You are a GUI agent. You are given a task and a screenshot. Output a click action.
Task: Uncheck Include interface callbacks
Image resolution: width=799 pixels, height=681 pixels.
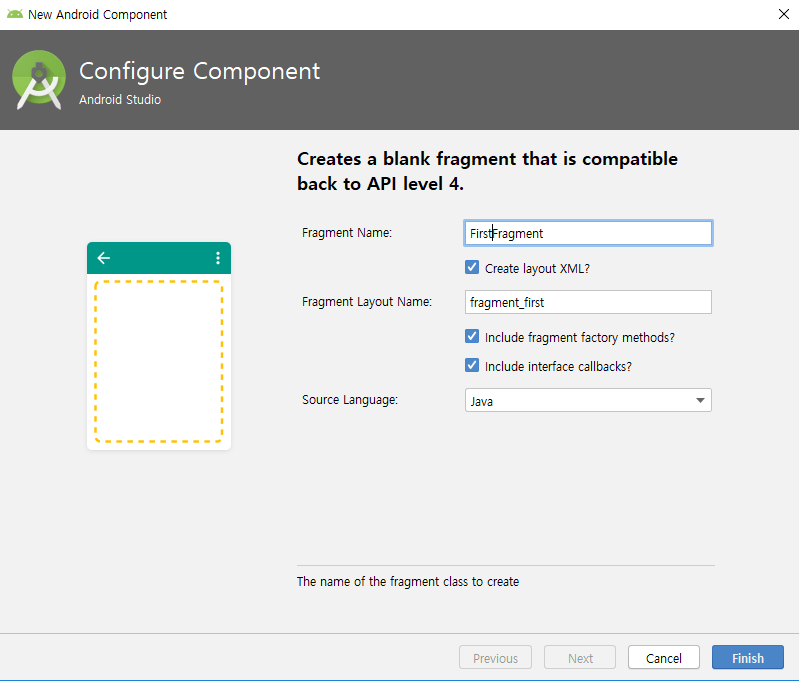(x=472, y=365)
